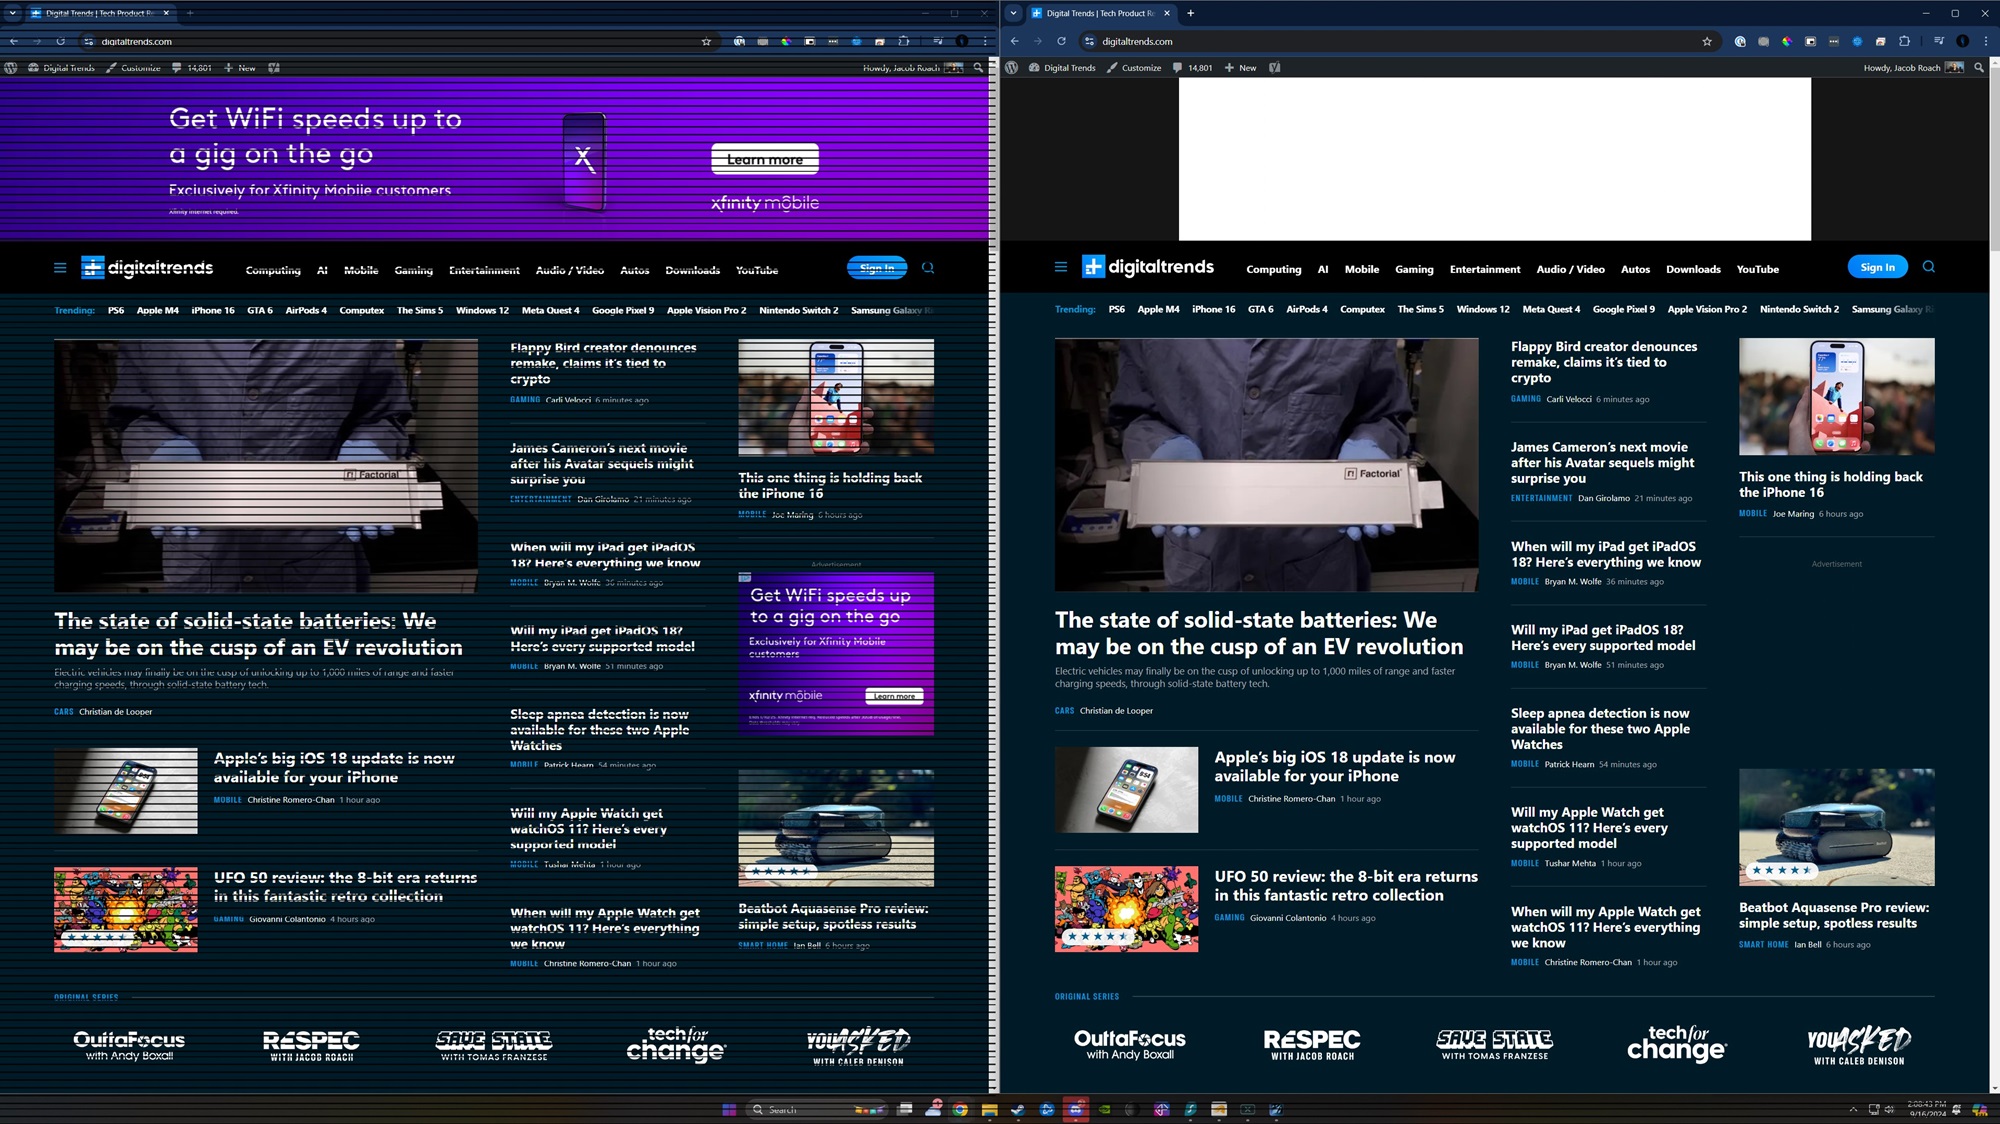Click the left browser URL input field
Screen dimensions: 2000x1124
coord(397,41)
